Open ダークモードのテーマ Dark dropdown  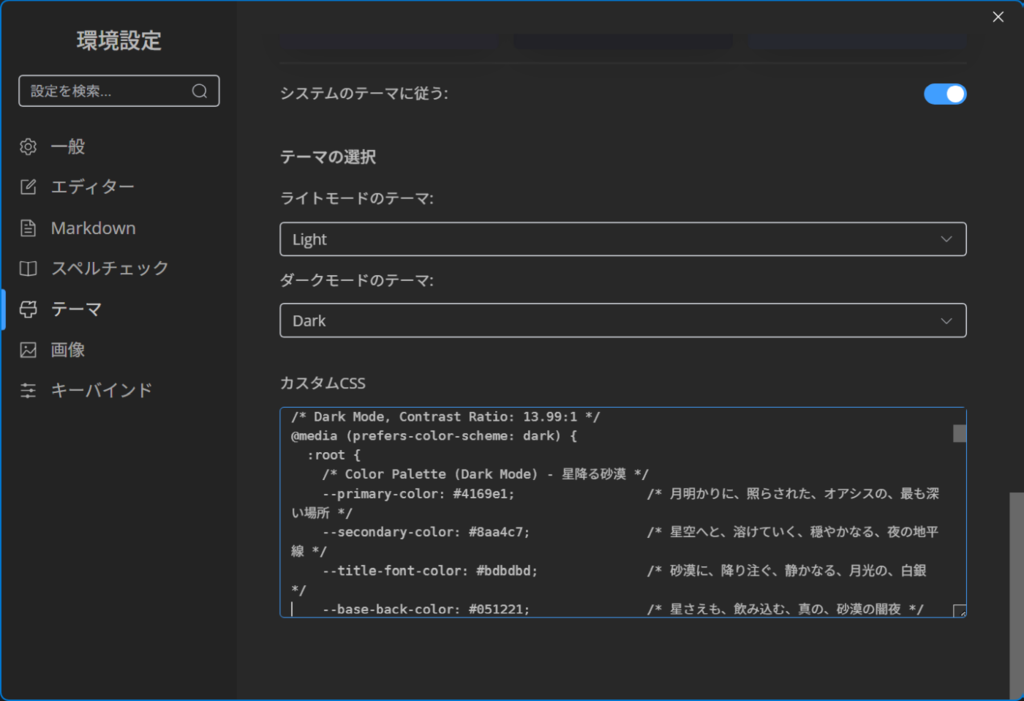point(623,320)
